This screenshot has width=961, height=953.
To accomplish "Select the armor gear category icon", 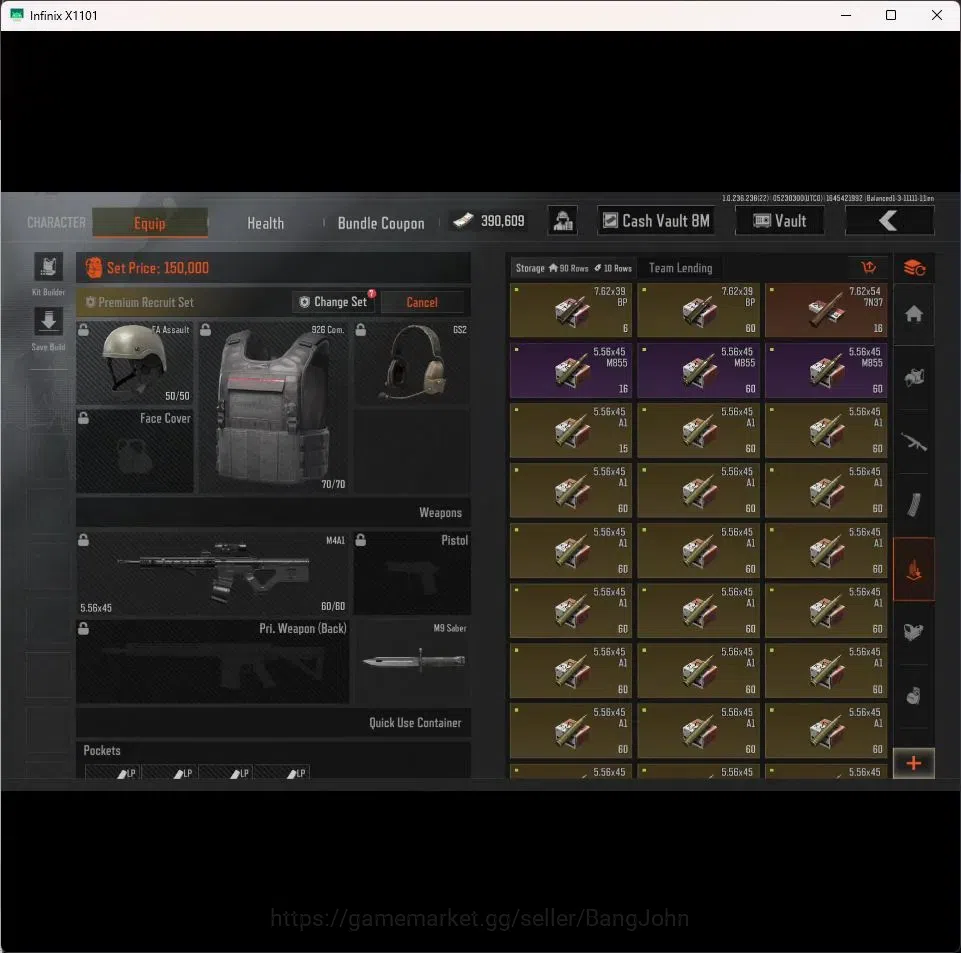I will [914, 377].
